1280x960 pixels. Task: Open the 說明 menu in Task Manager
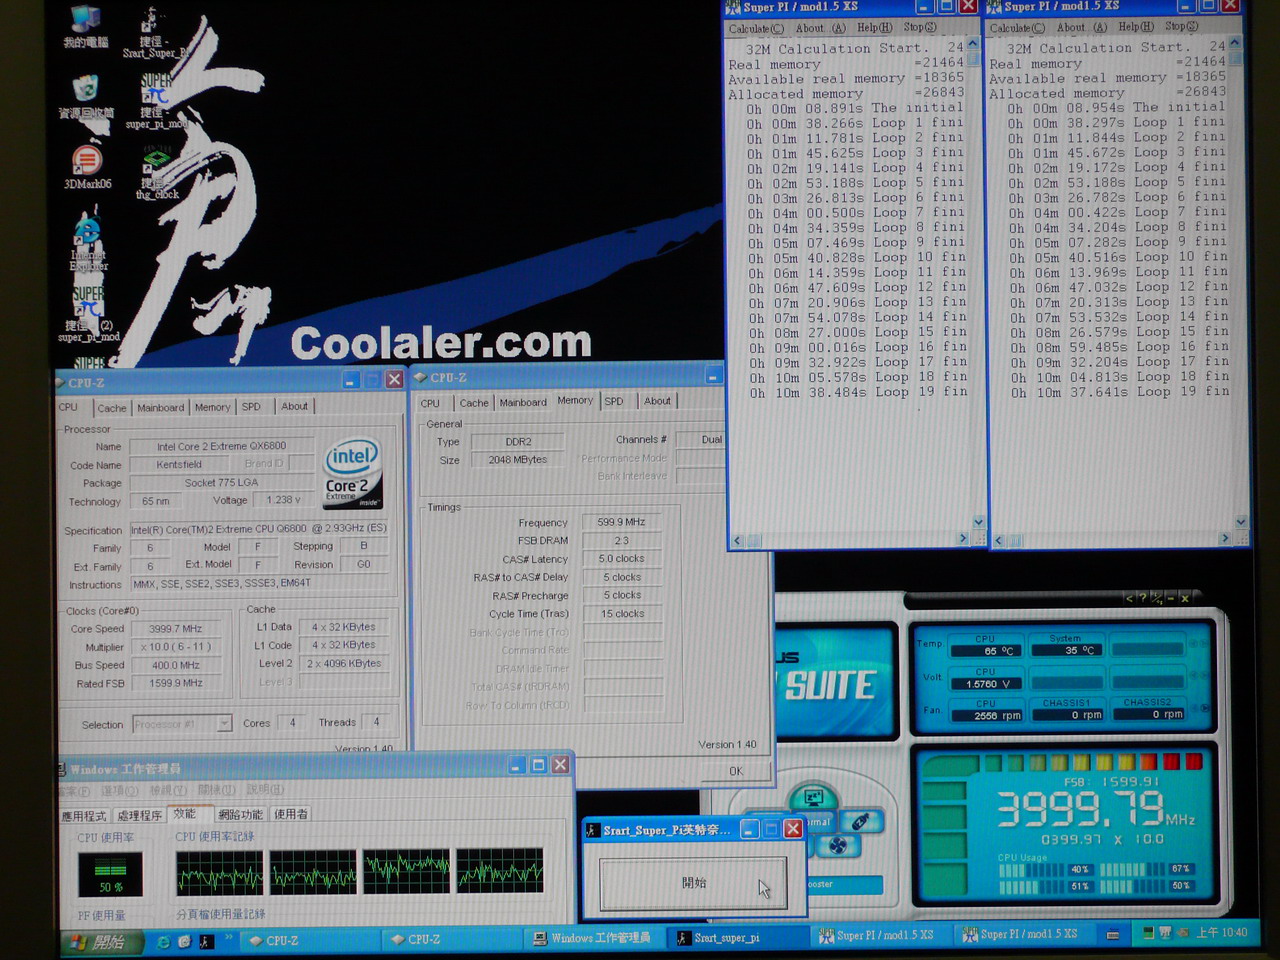tap(264, 790)
